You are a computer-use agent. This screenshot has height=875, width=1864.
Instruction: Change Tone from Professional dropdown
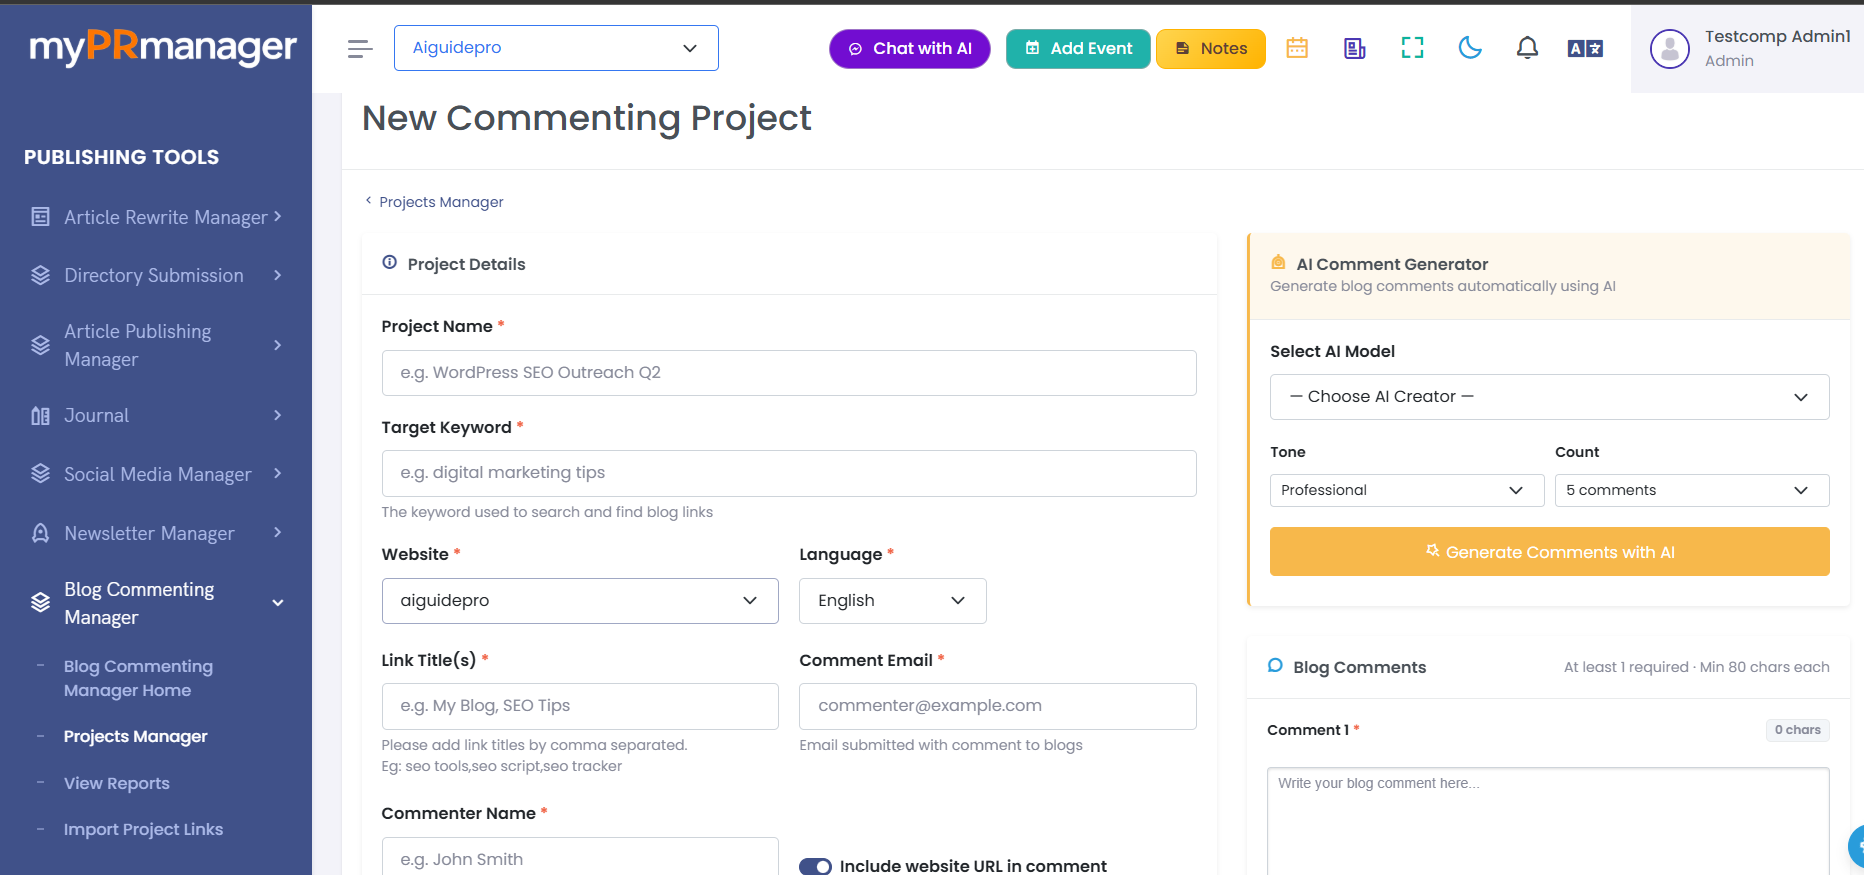pos(1407,490)
